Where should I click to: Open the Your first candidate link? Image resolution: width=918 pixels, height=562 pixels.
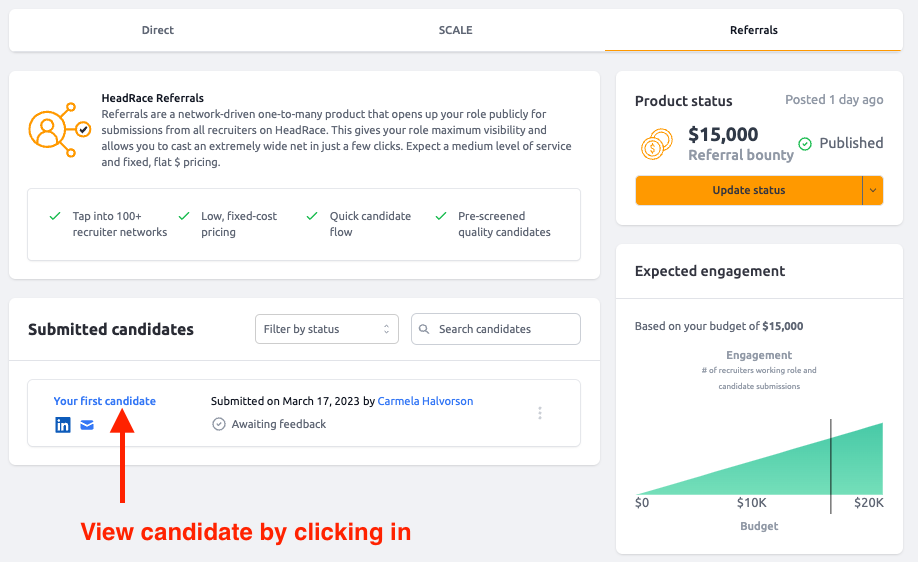[x=105, y=401]
